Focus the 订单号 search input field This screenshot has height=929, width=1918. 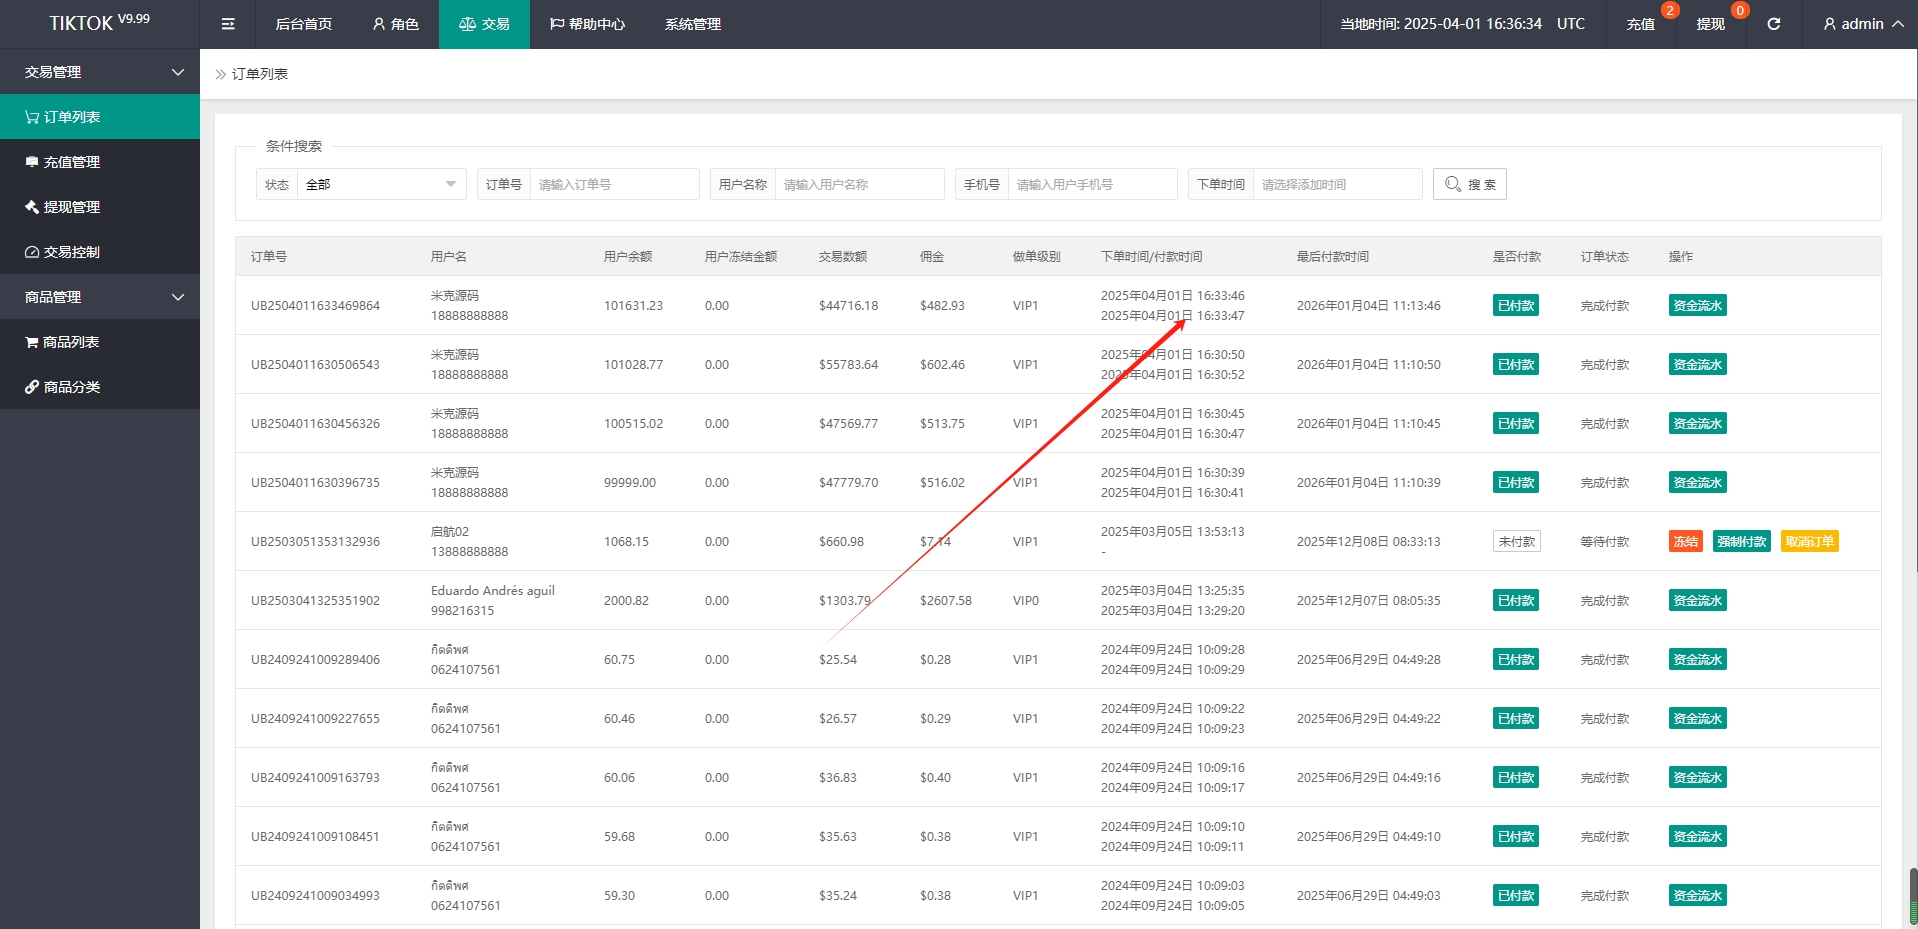[614, 184]
